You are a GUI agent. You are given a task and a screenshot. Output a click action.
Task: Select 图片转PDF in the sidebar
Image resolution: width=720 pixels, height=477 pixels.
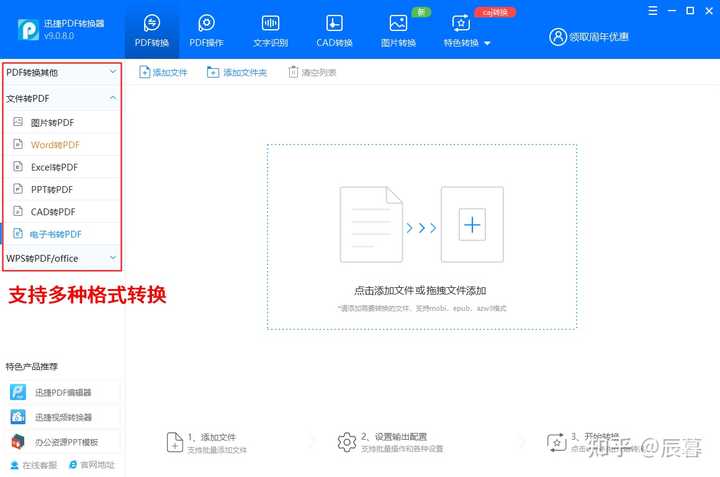[x=62, y=122]
